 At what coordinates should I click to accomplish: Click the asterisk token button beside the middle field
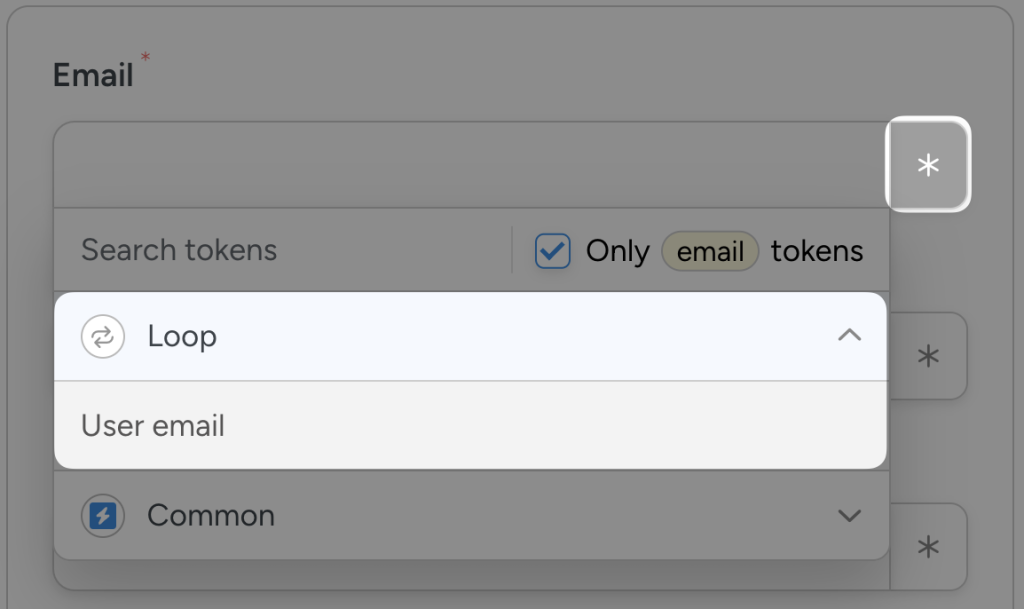tap(927, 356)
